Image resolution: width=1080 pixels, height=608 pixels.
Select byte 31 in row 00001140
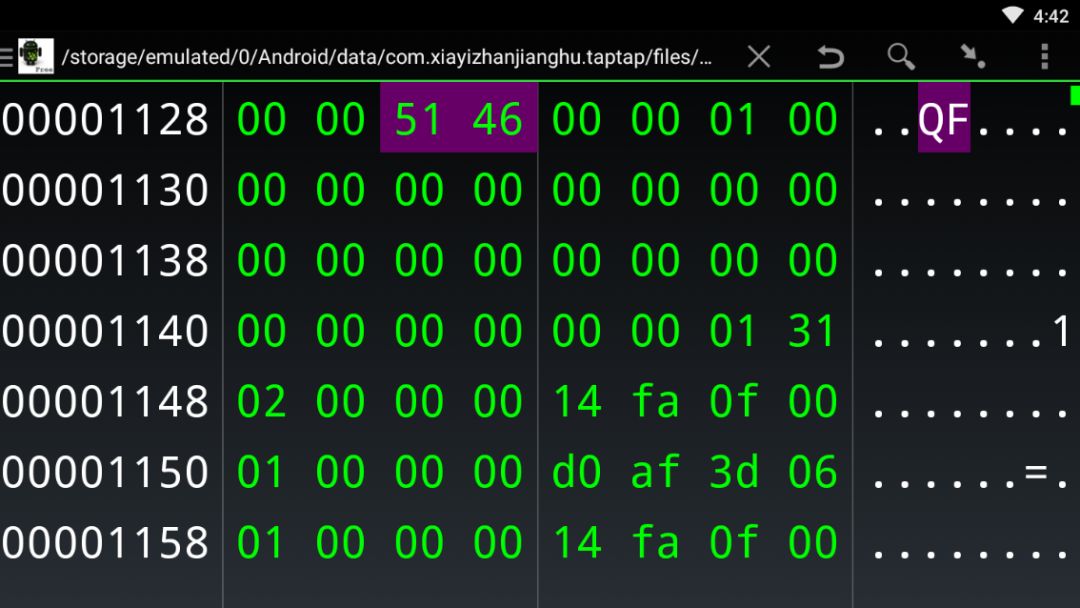[x=813, y=330]
